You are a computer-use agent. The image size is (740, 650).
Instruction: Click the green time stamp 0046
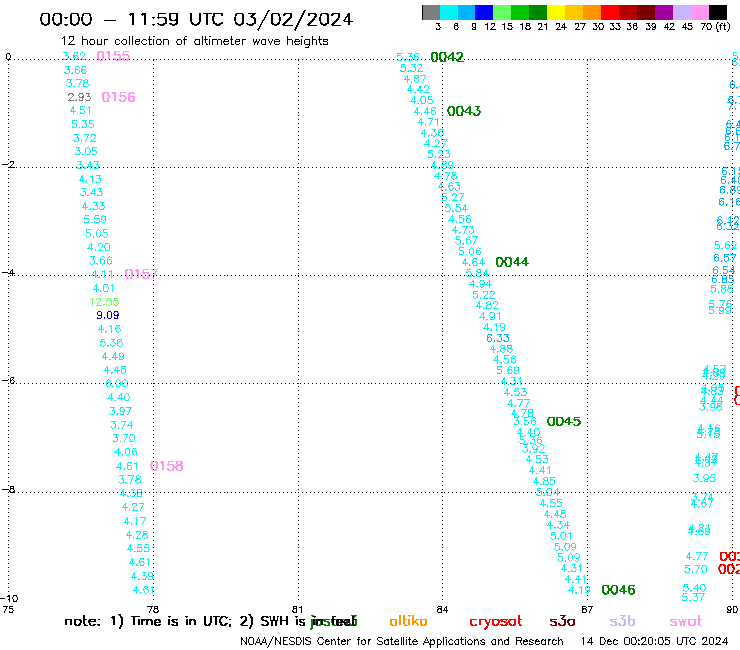tap(619, 590)
